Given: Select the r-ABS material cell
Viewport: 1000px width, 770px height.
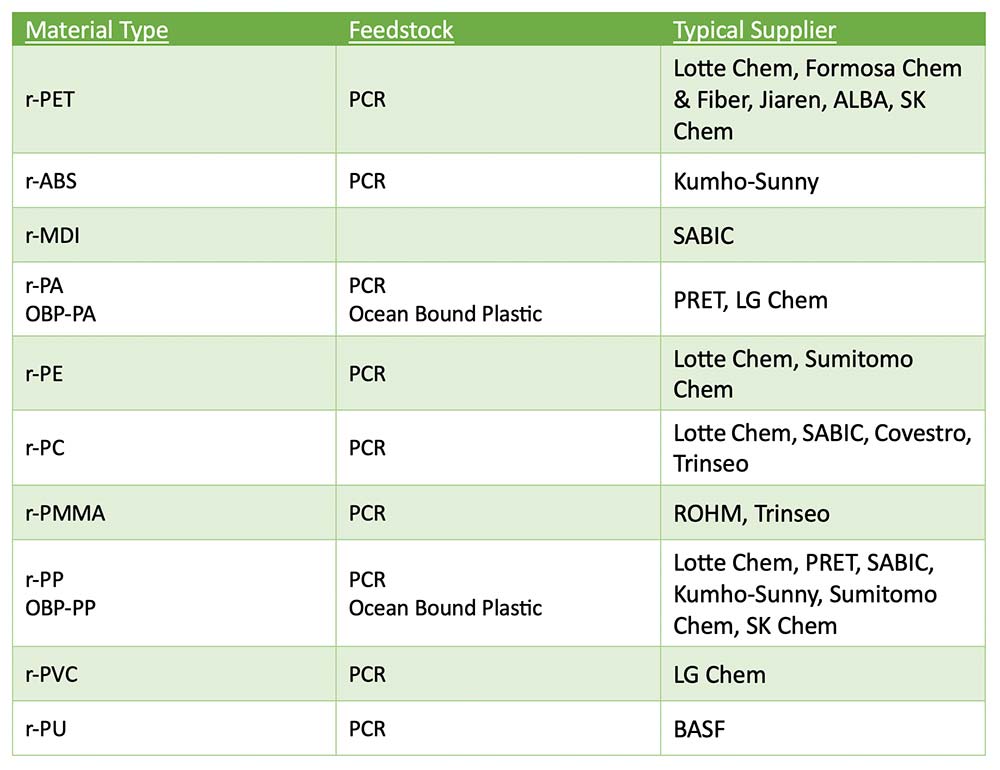Looking at the screenshot, I should pos(174,181).
